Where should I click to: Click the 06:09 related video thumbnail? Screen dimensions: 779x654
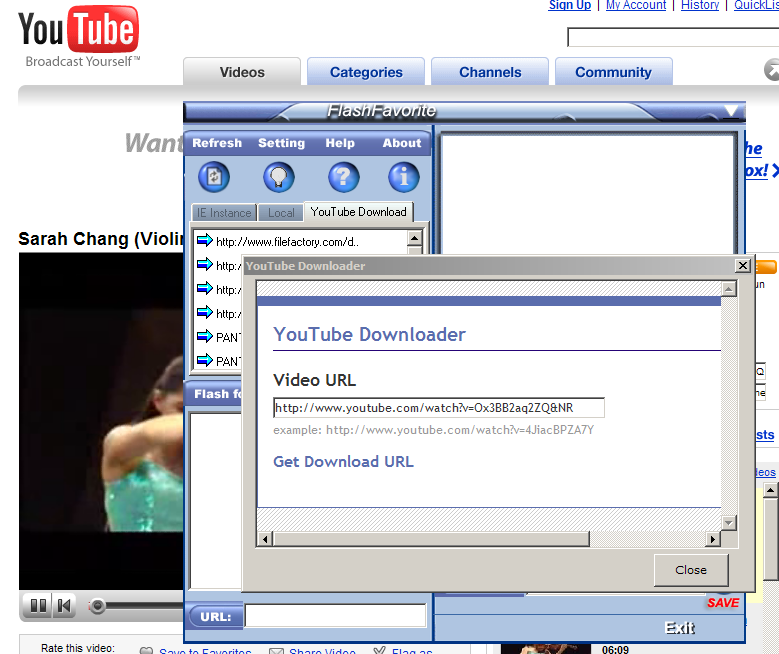[545, 649]
